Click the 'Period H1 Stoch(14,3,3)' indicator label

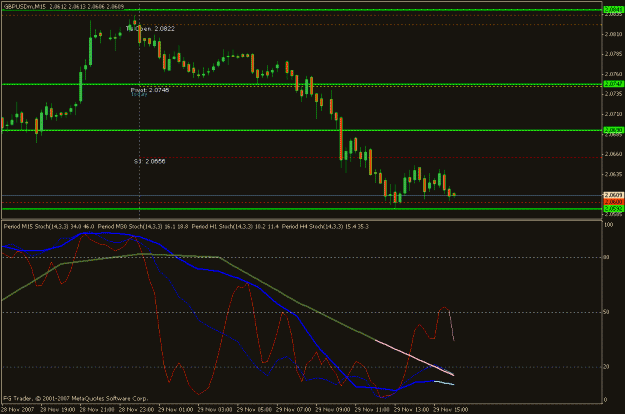click(x=222, y=227)
